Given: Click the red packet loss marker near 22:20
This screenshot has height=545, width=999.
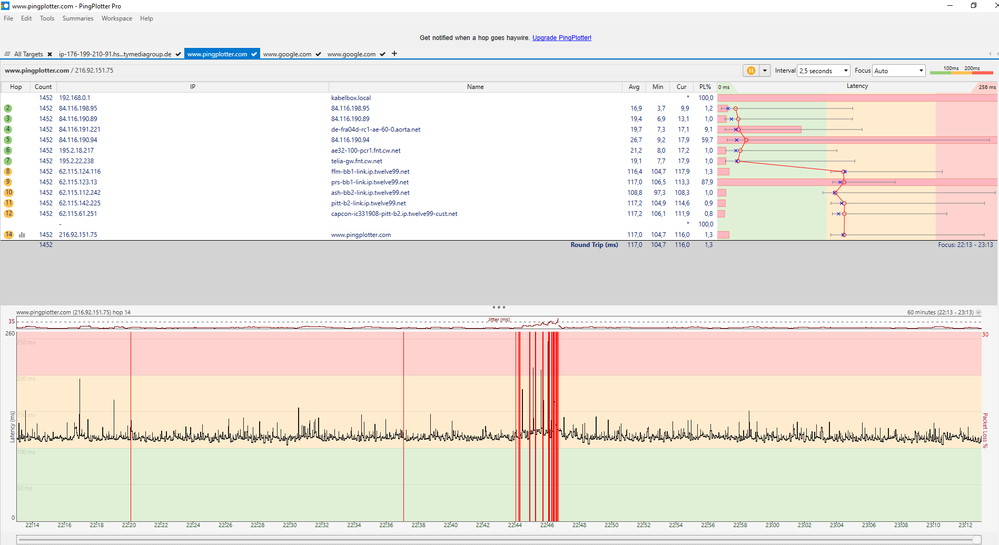Looking at the screenshot, I should click(131, 426).
